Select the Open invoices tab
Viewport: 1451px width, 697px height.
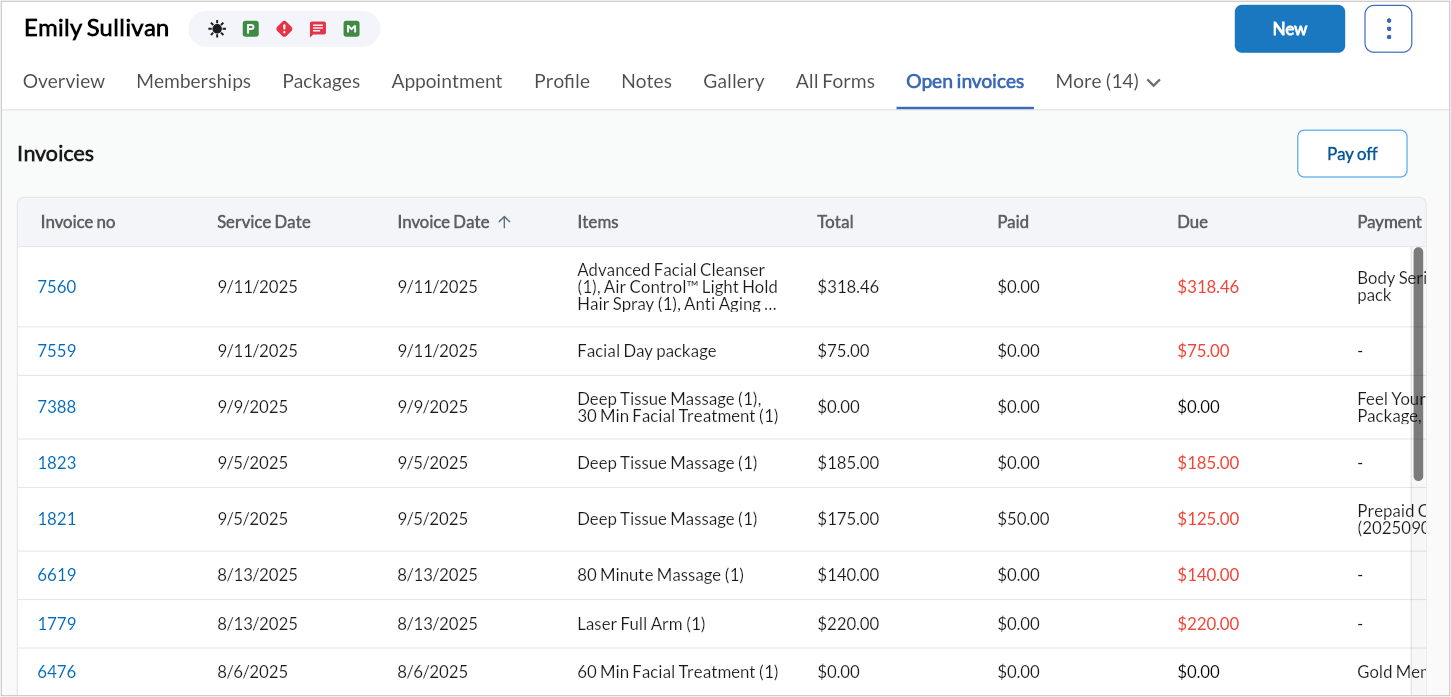point(965,82)
